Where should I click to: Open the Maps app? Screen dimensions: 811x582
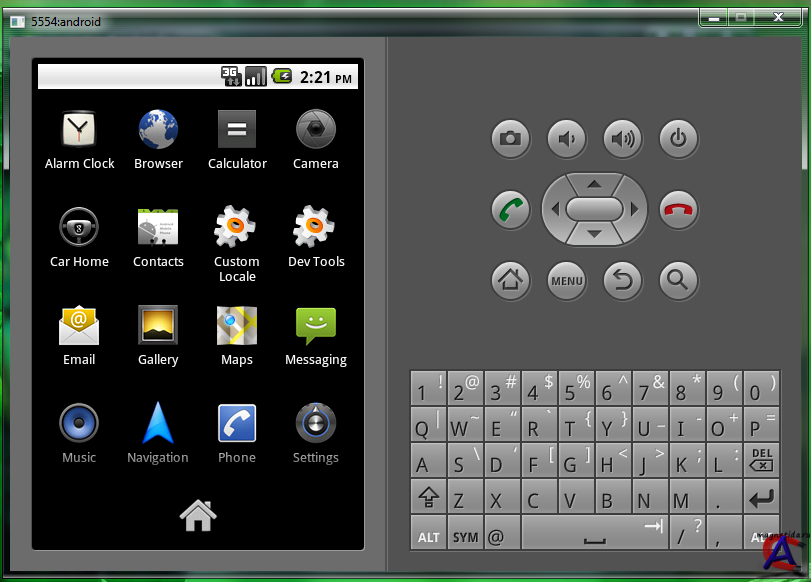point(237,326)
